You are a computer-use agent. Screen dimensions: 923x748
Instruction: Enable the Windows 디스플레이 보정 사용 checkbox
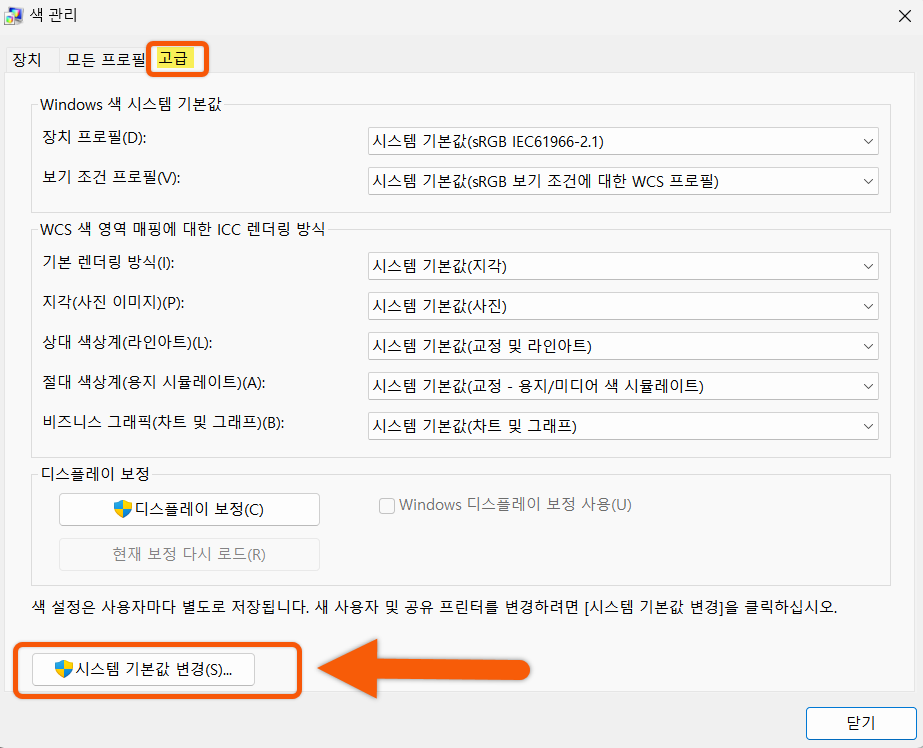[386, 505]
